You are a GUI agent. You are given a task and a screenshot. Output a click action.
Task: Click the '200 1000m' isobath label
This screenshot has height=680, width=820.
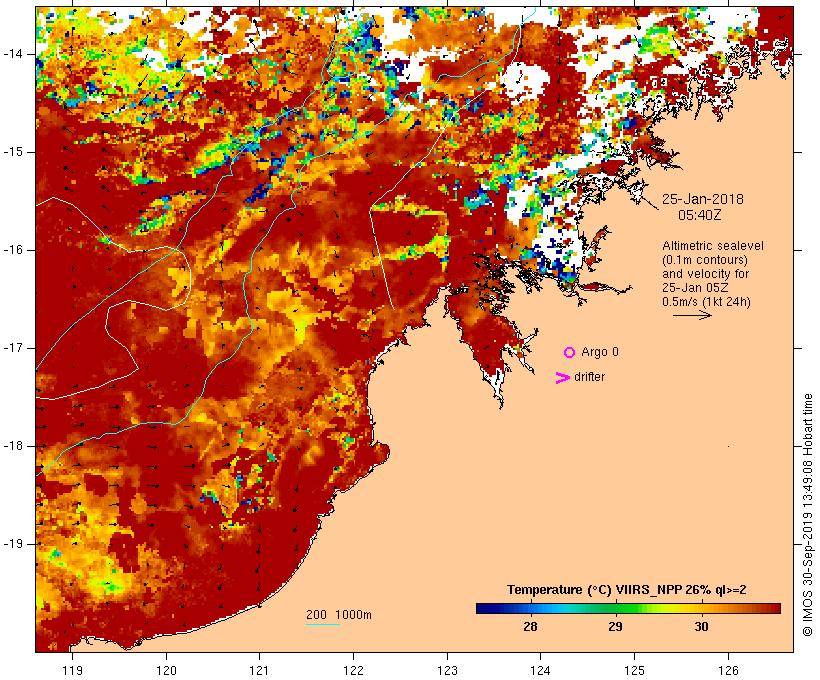click(x=339, y=615)
